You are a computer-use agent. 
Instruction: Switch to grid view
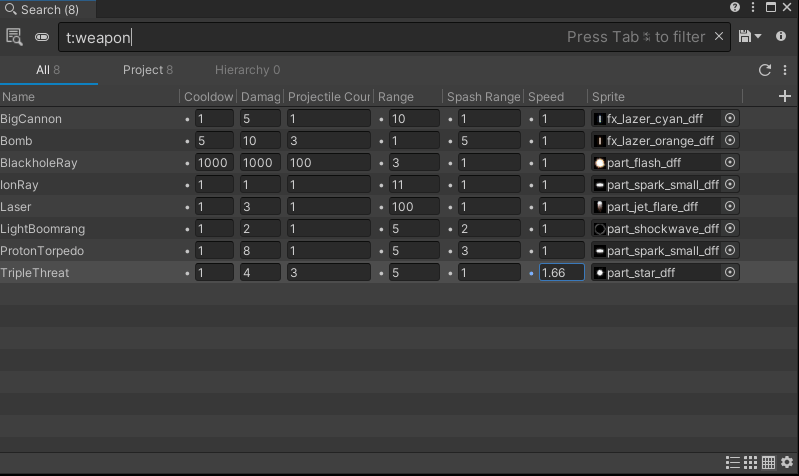[x=750, y=462]
